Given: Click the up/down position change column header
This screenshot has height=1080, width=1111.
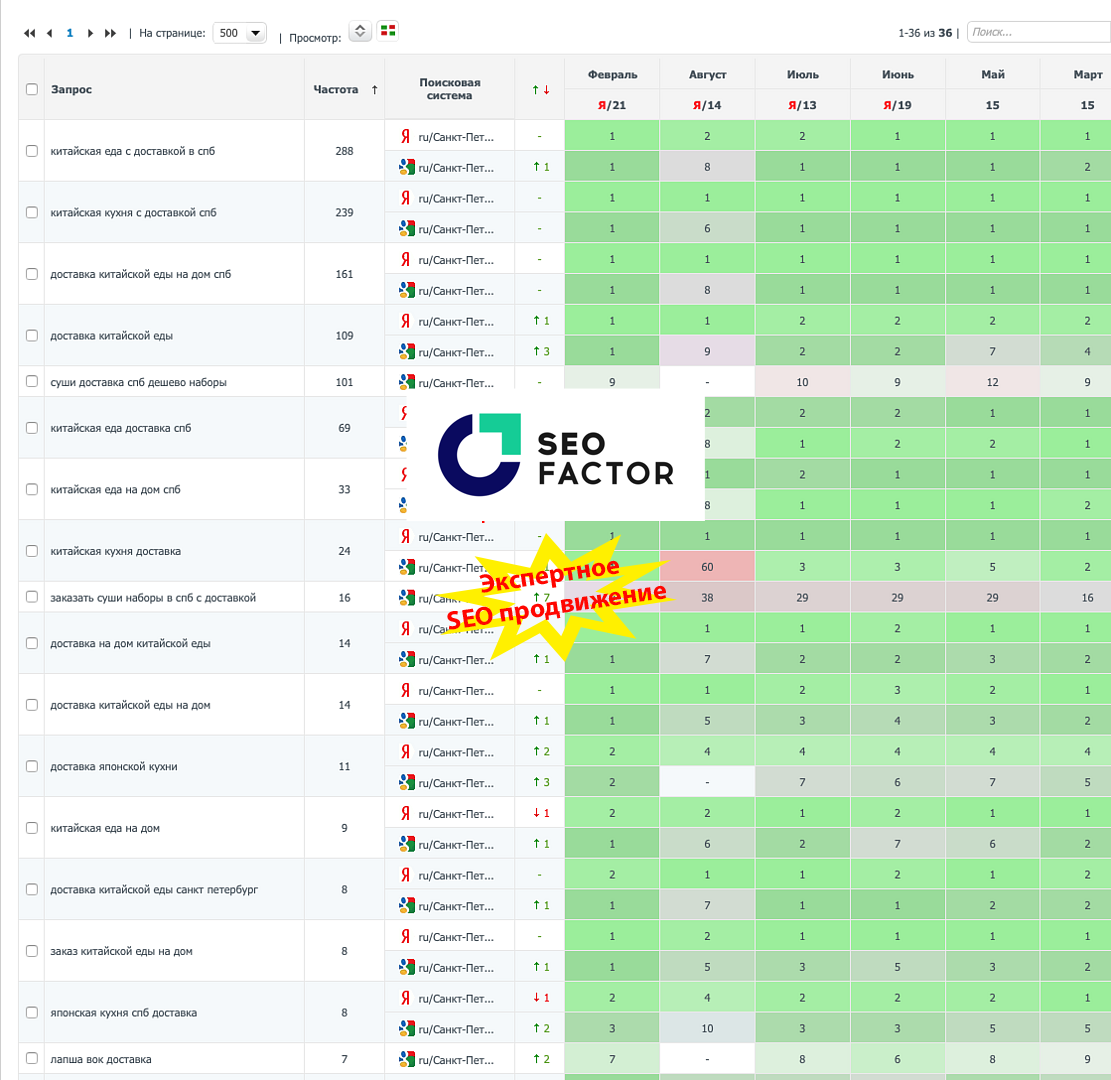Looking at the screenshot, I should (x=541, y=89).
